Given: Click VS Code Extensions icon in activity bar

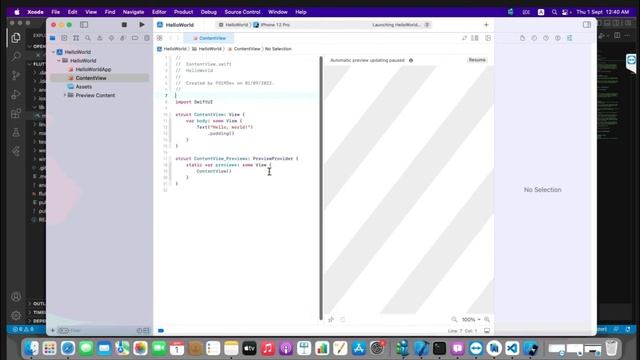Looking at the screenshot, I should coord(16,113).
